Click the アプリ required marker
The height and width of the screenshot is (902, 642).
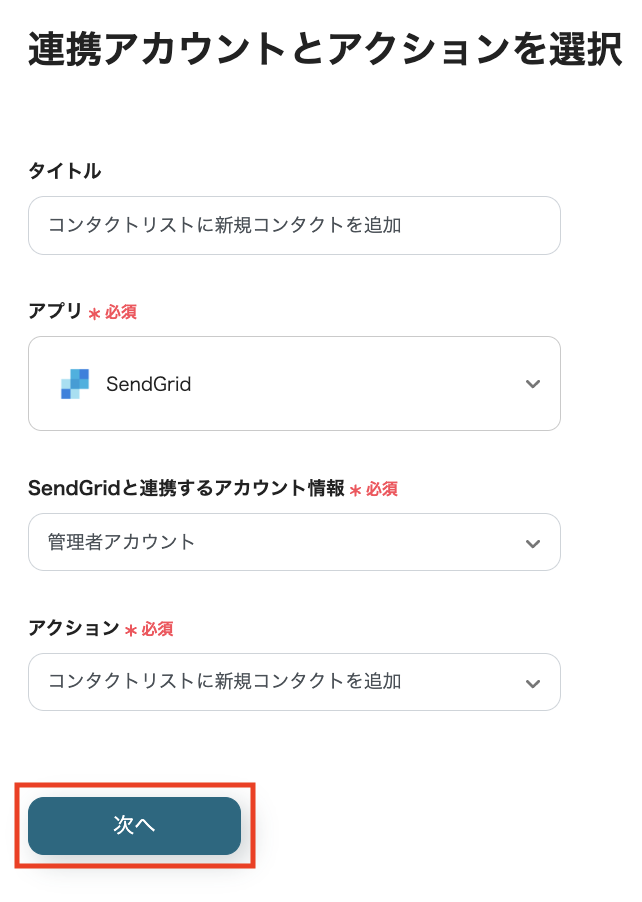point(115,312)
